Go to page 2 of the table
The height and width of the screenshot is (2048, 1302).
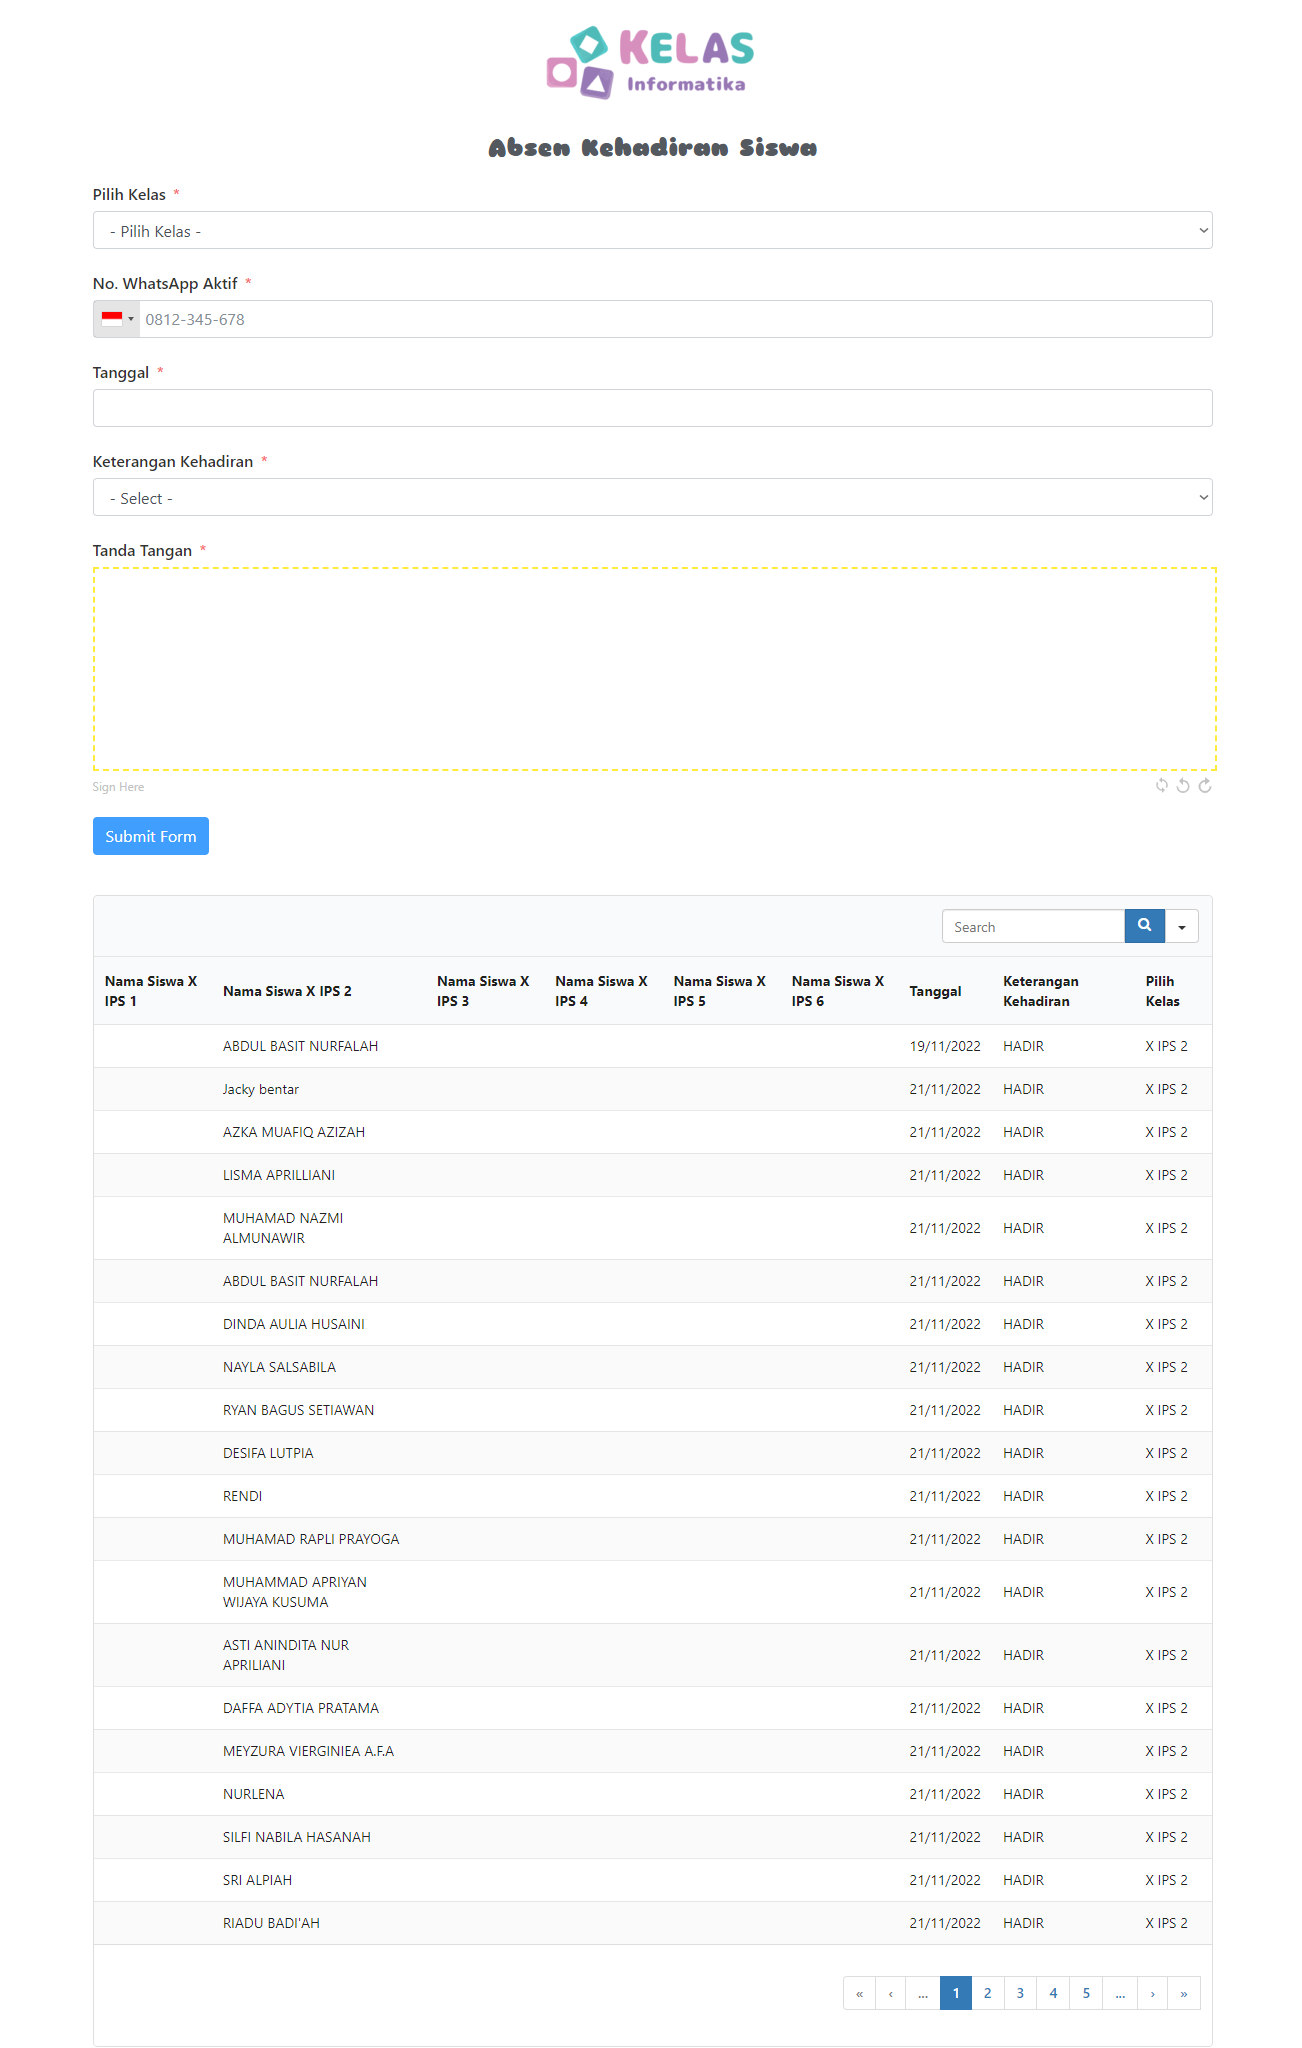987,1993
